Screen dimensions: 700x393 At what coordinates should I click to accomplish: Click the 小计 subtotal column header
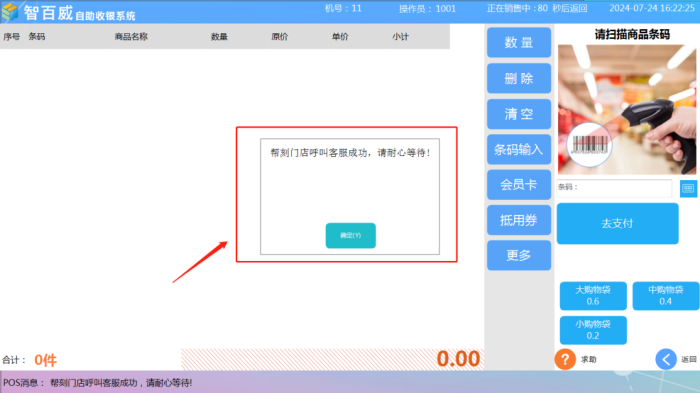(400, 37)
